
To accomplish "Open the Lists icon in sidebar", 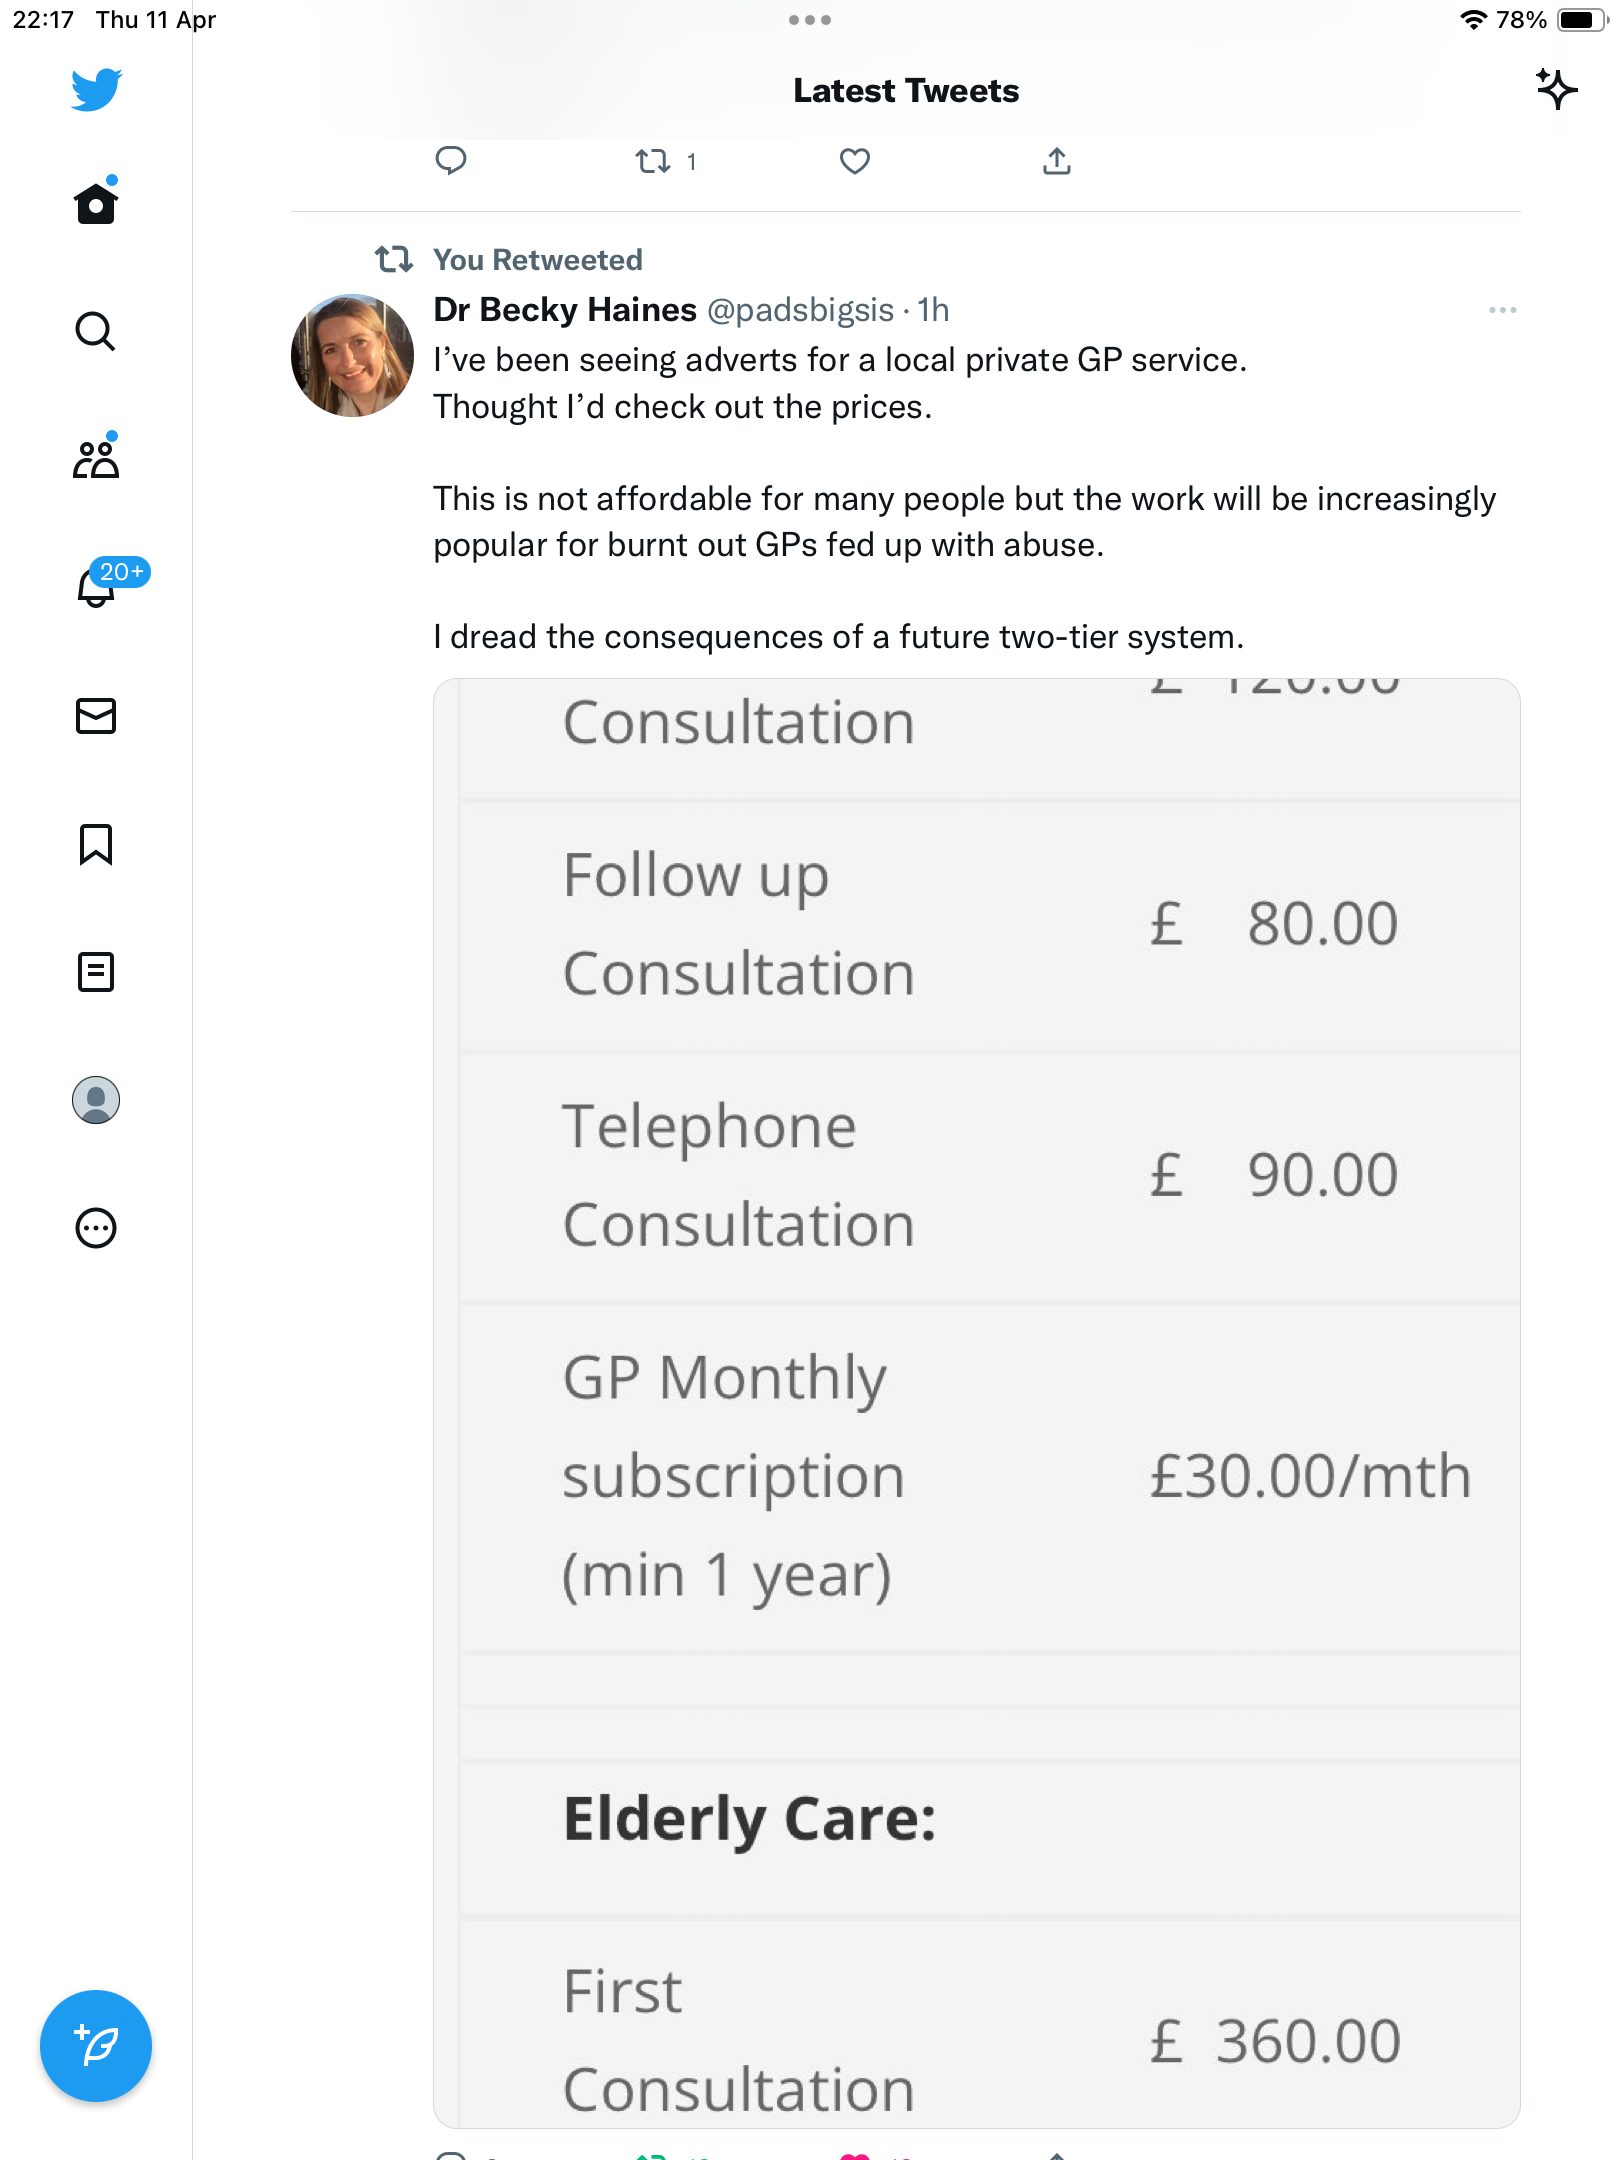I will (96, 972).
